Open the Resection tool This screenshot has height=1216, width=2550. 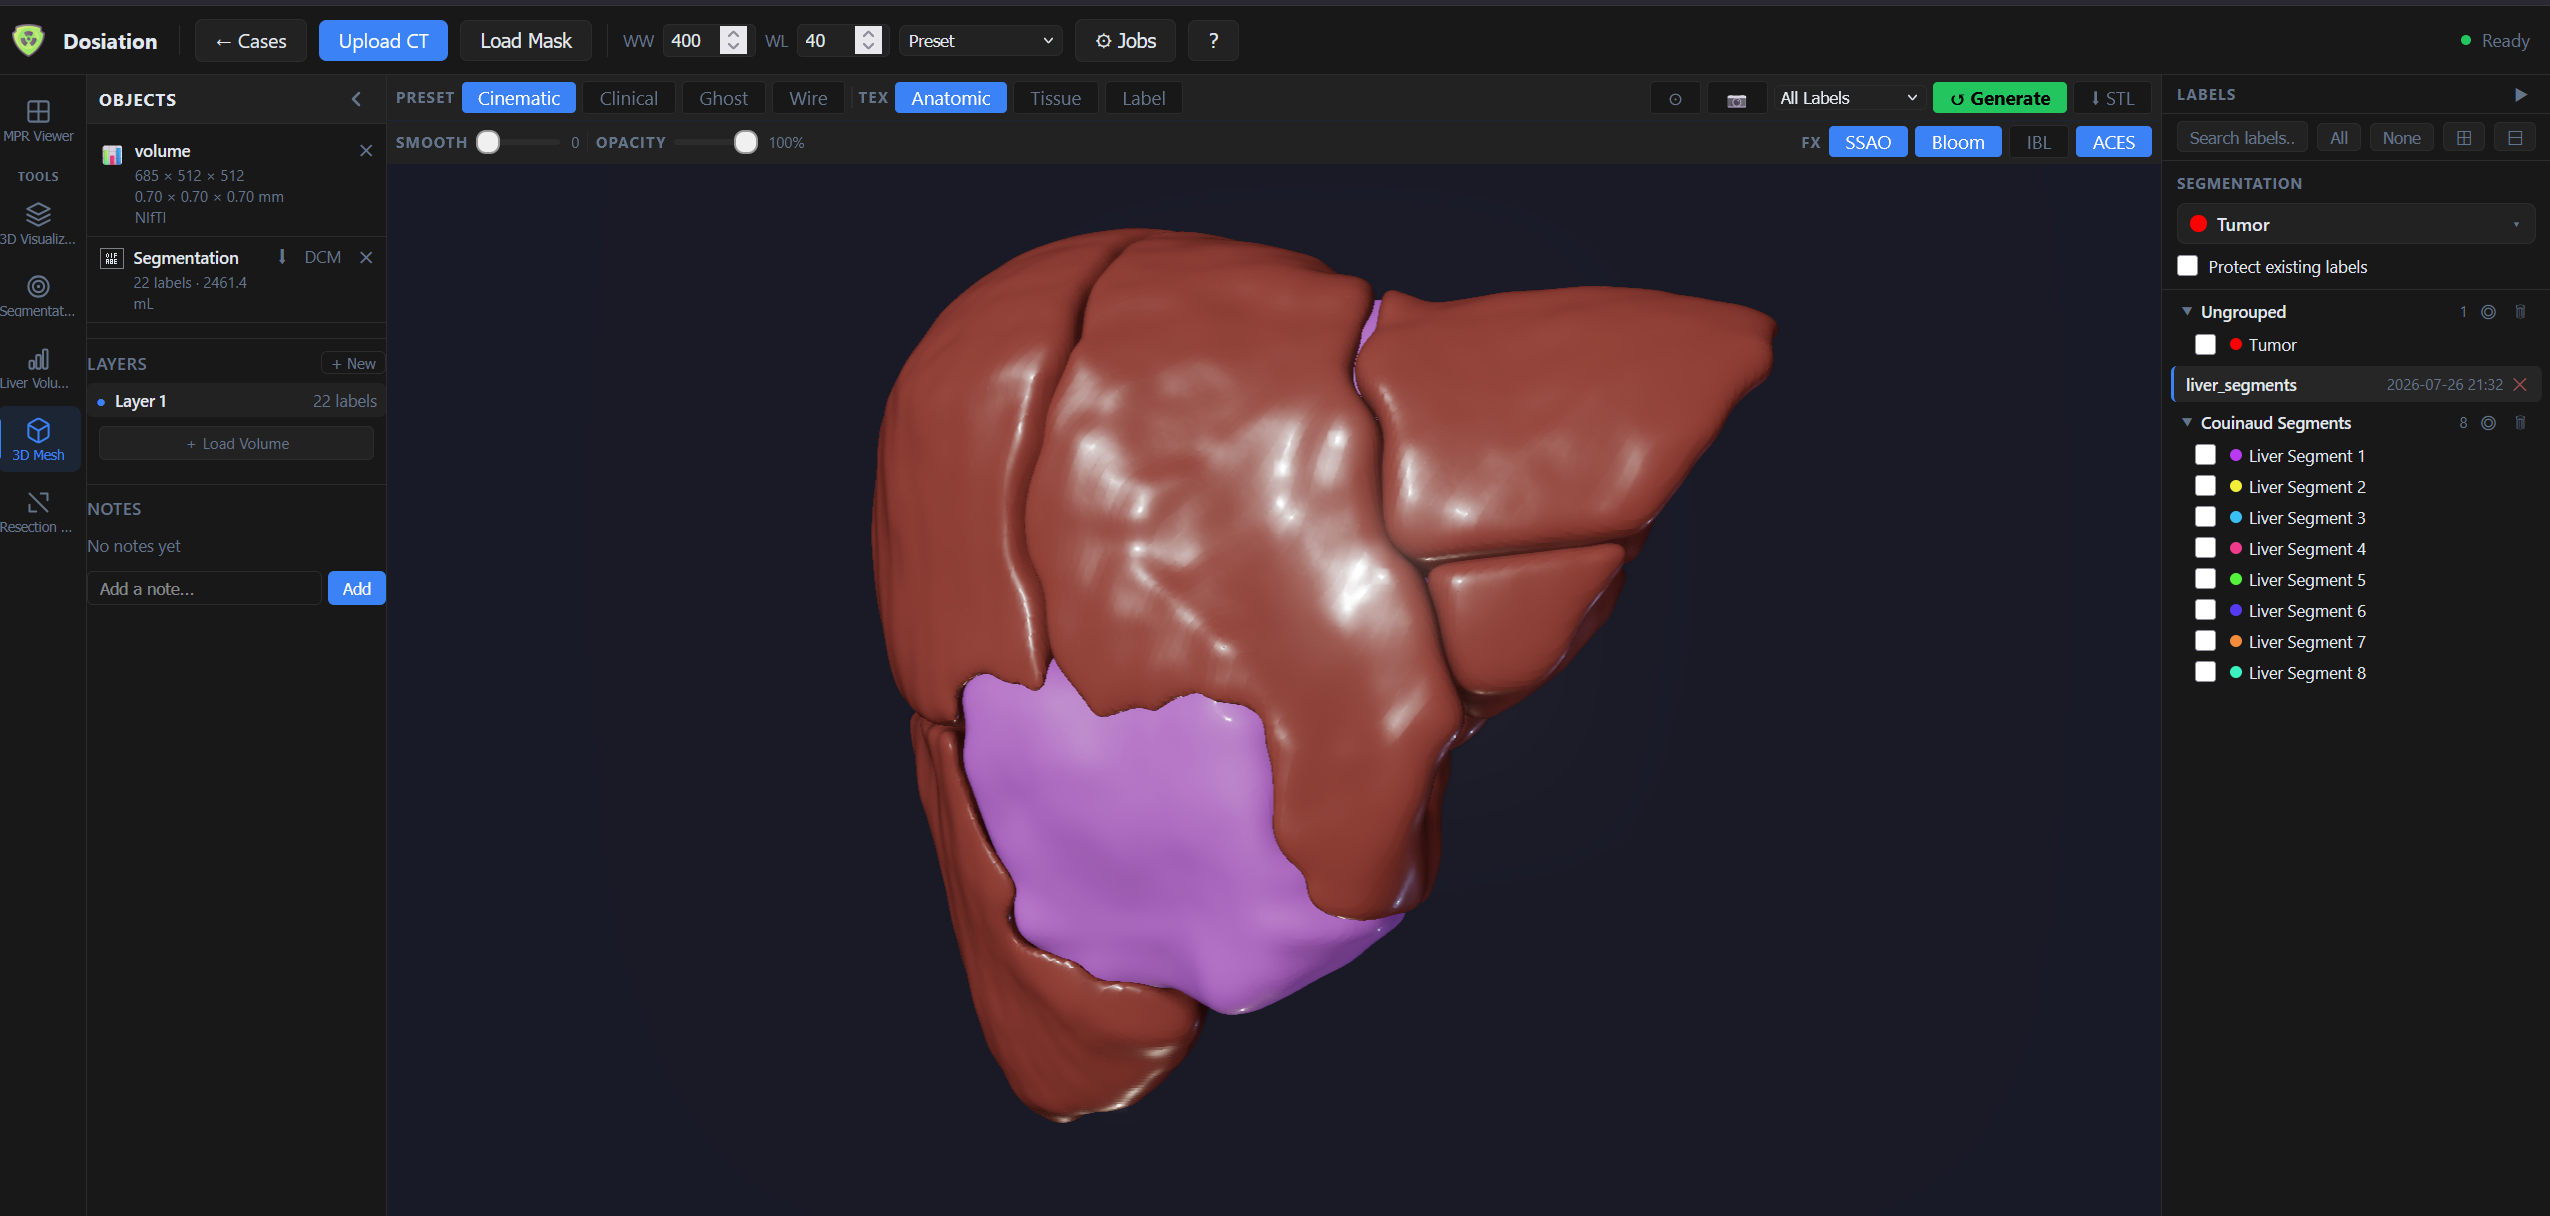pos(38,512)
